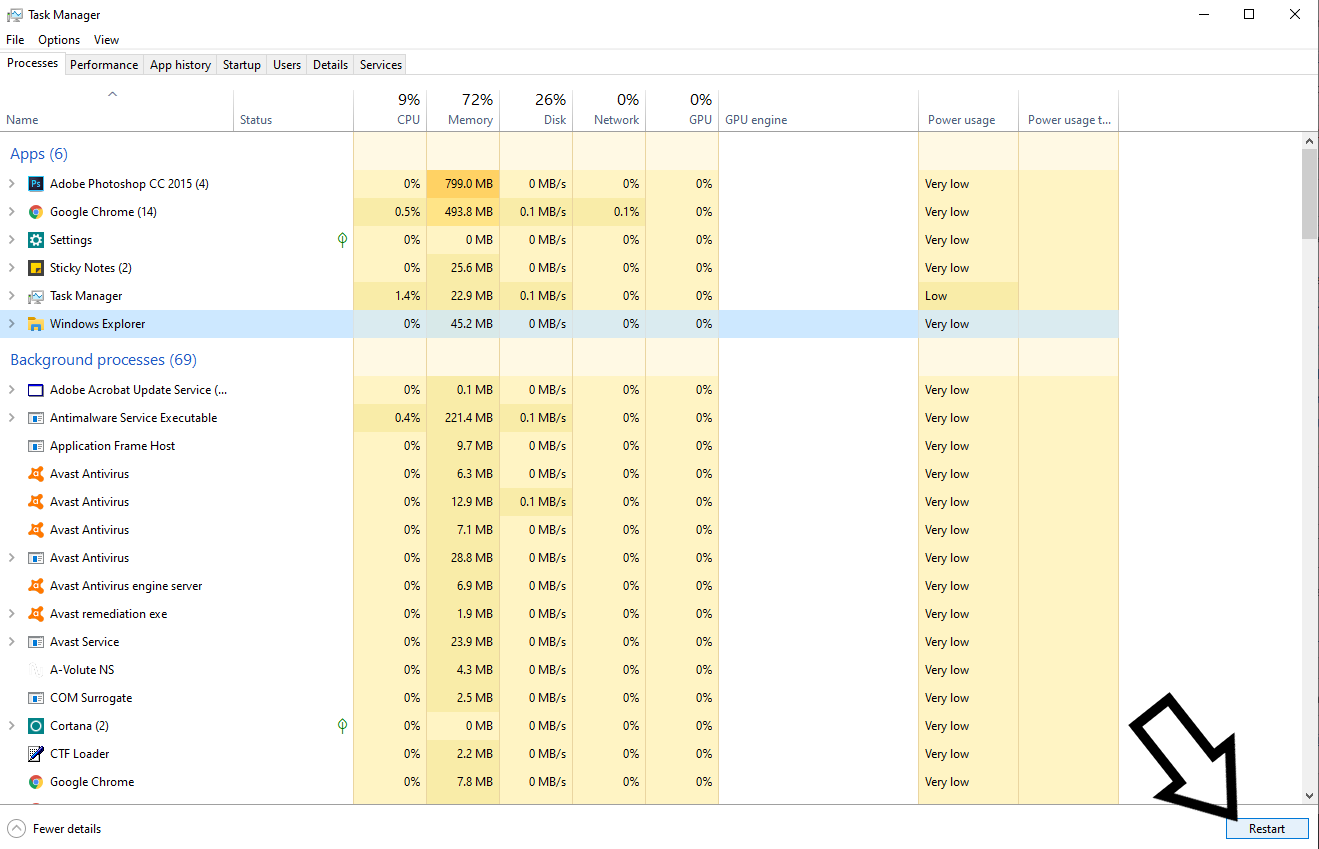
Task: Click Fewer details to collapse the view
Action: click(55, 829)
